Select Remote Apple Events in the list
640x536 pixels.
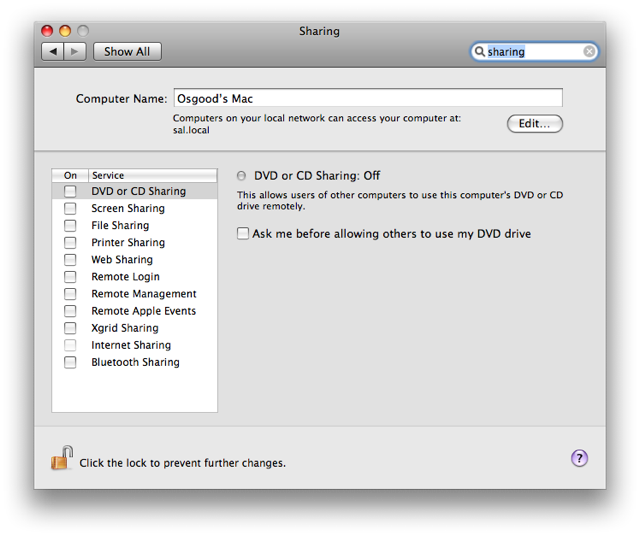[135, 311]
